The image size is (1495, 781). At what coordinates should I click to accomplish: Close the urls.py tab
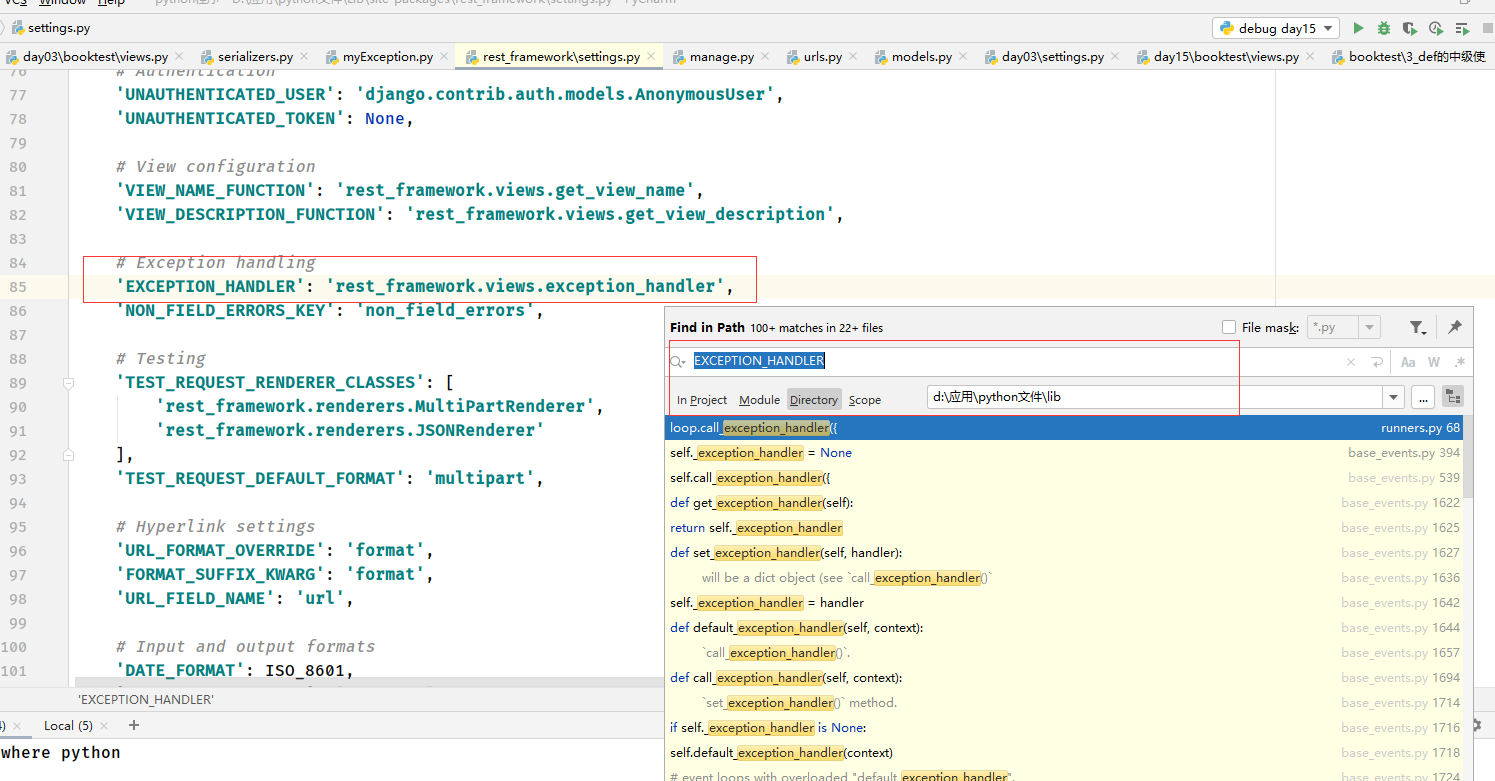point(852,57)
